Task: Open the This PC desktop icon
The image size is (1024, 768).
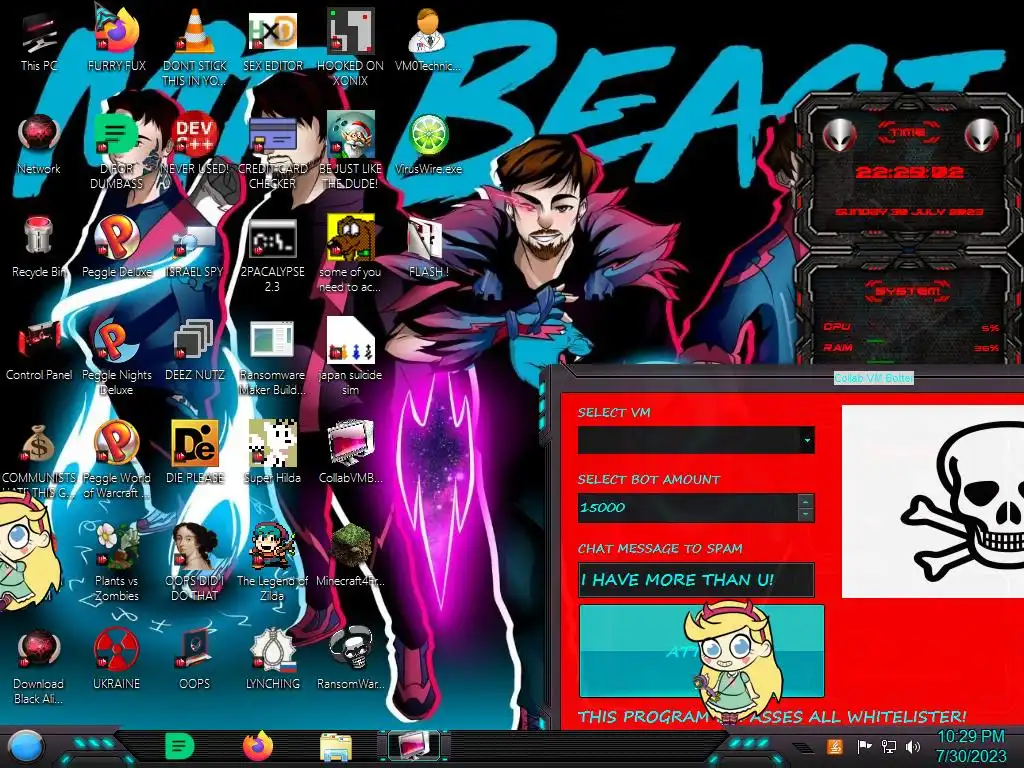Action: tap(39, 40)
